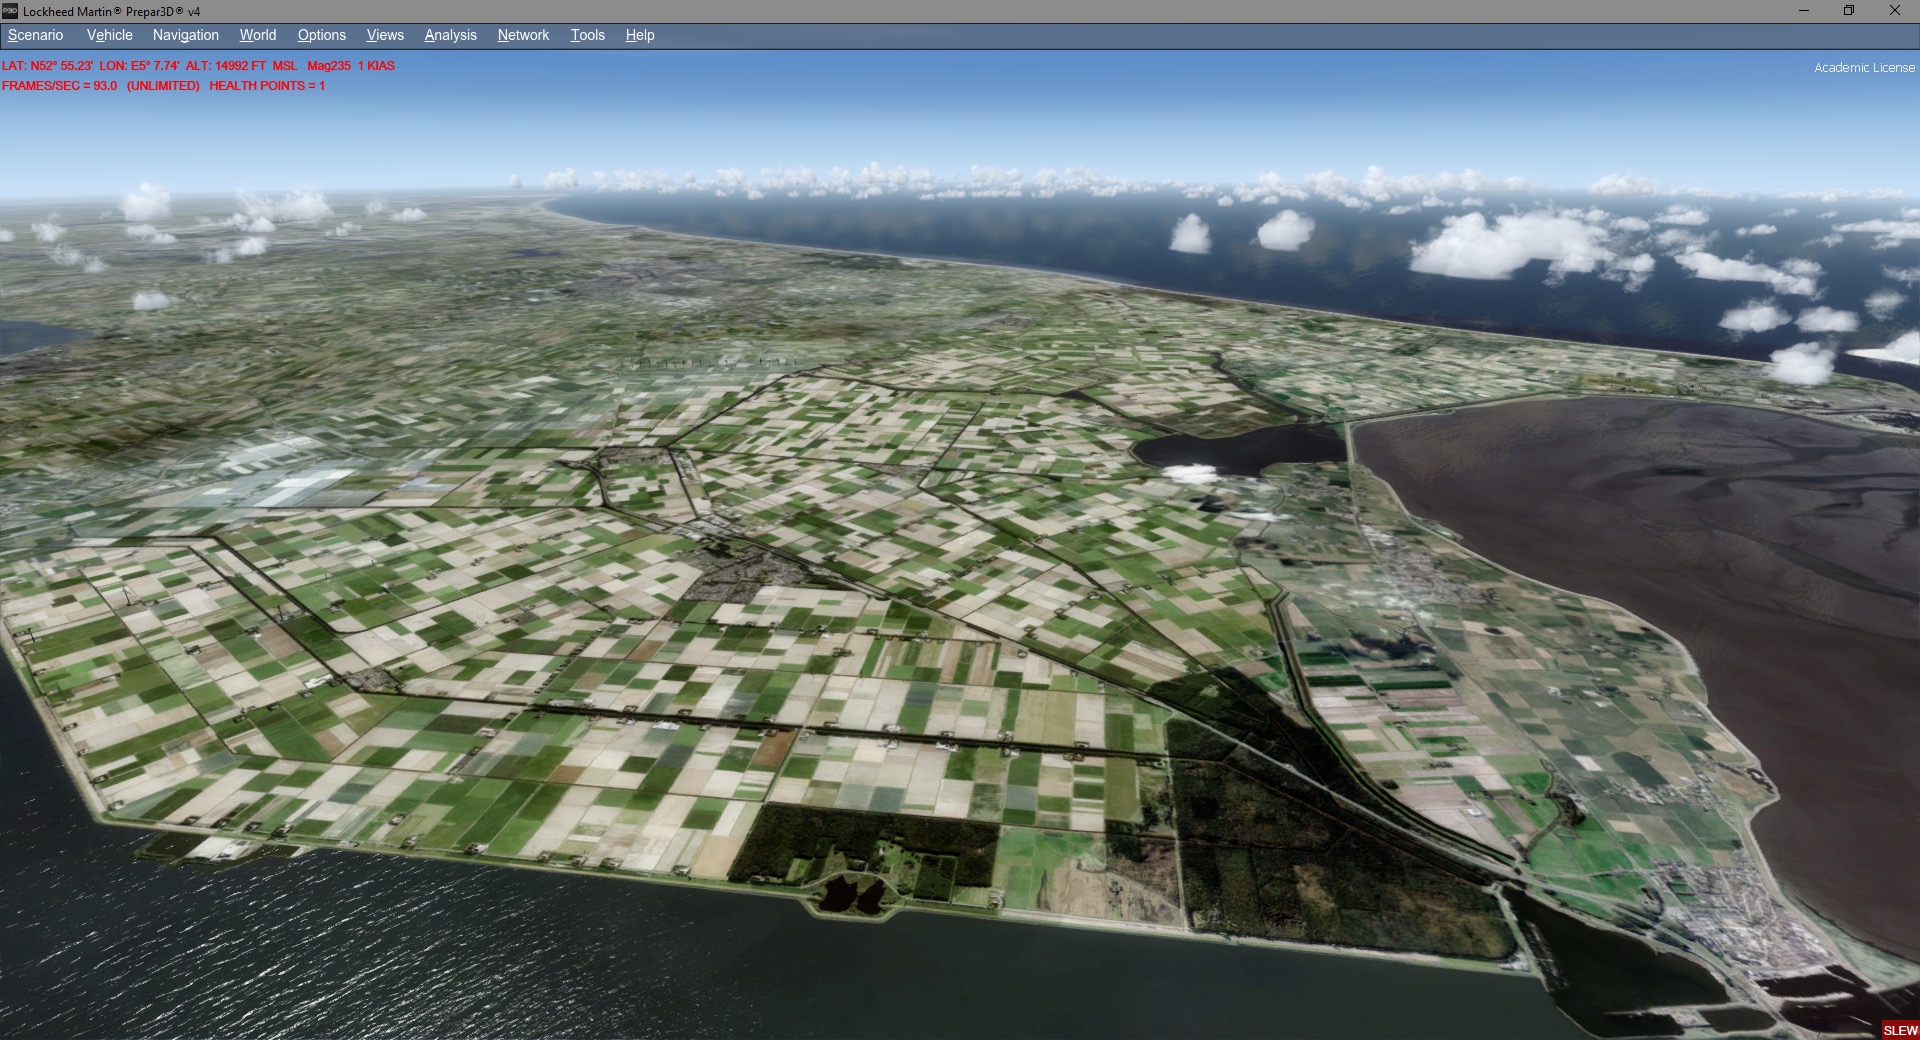
Task: Open the Scenario menu
Action: [x=35, y=35]
